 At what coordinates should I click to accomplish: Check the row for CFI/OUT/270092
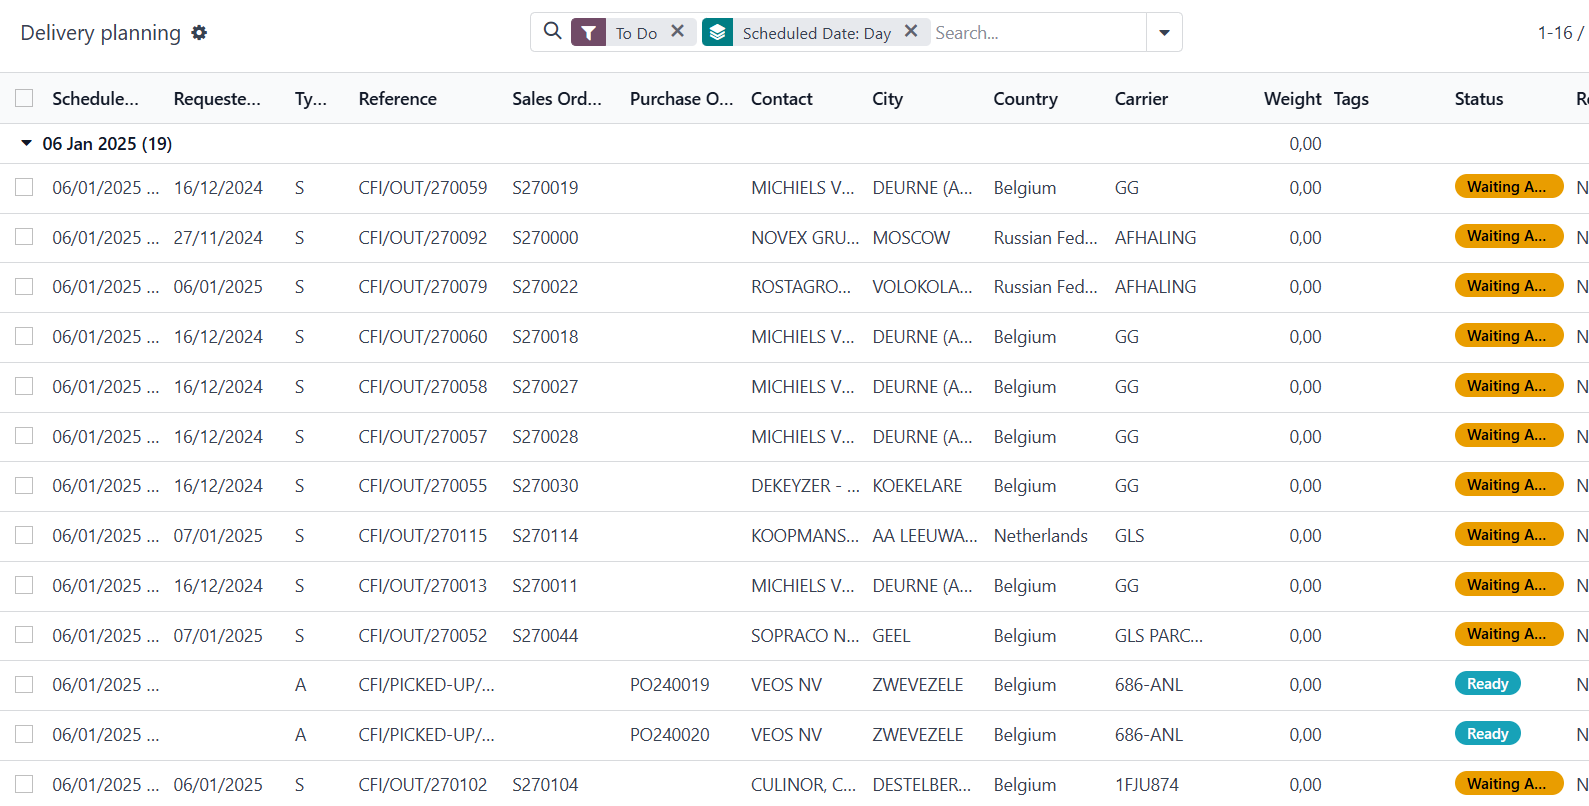pos(24,237)
